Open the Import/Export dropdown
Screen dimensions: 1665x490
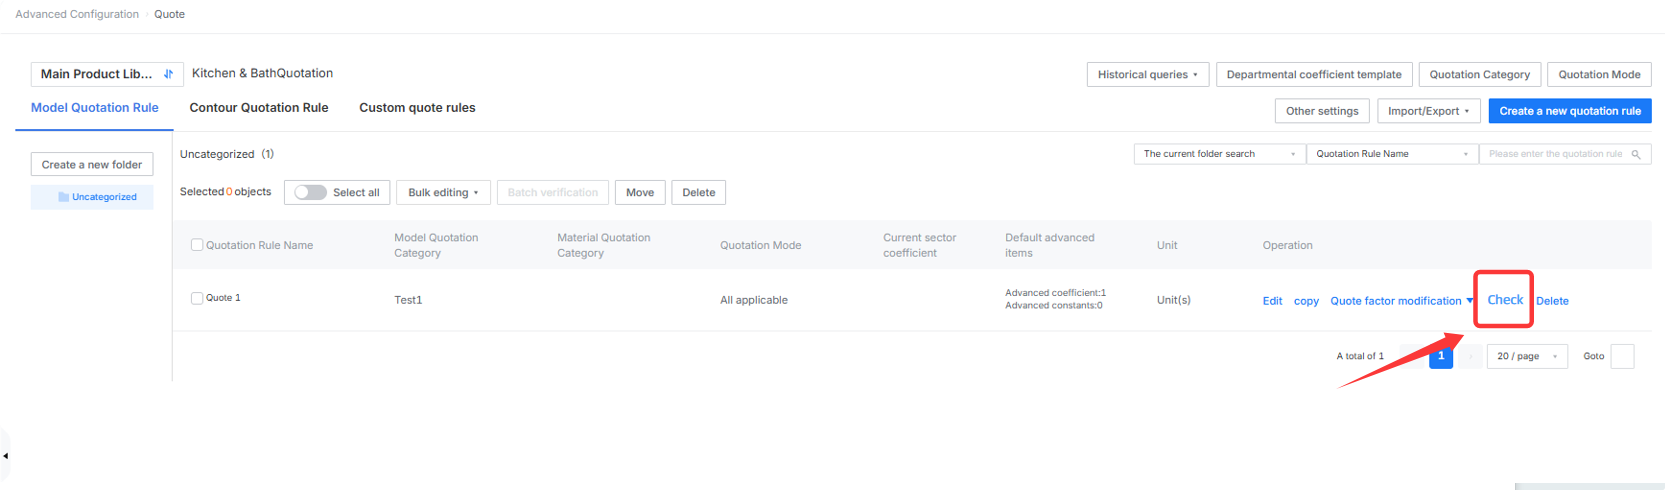coord(1428,111)
